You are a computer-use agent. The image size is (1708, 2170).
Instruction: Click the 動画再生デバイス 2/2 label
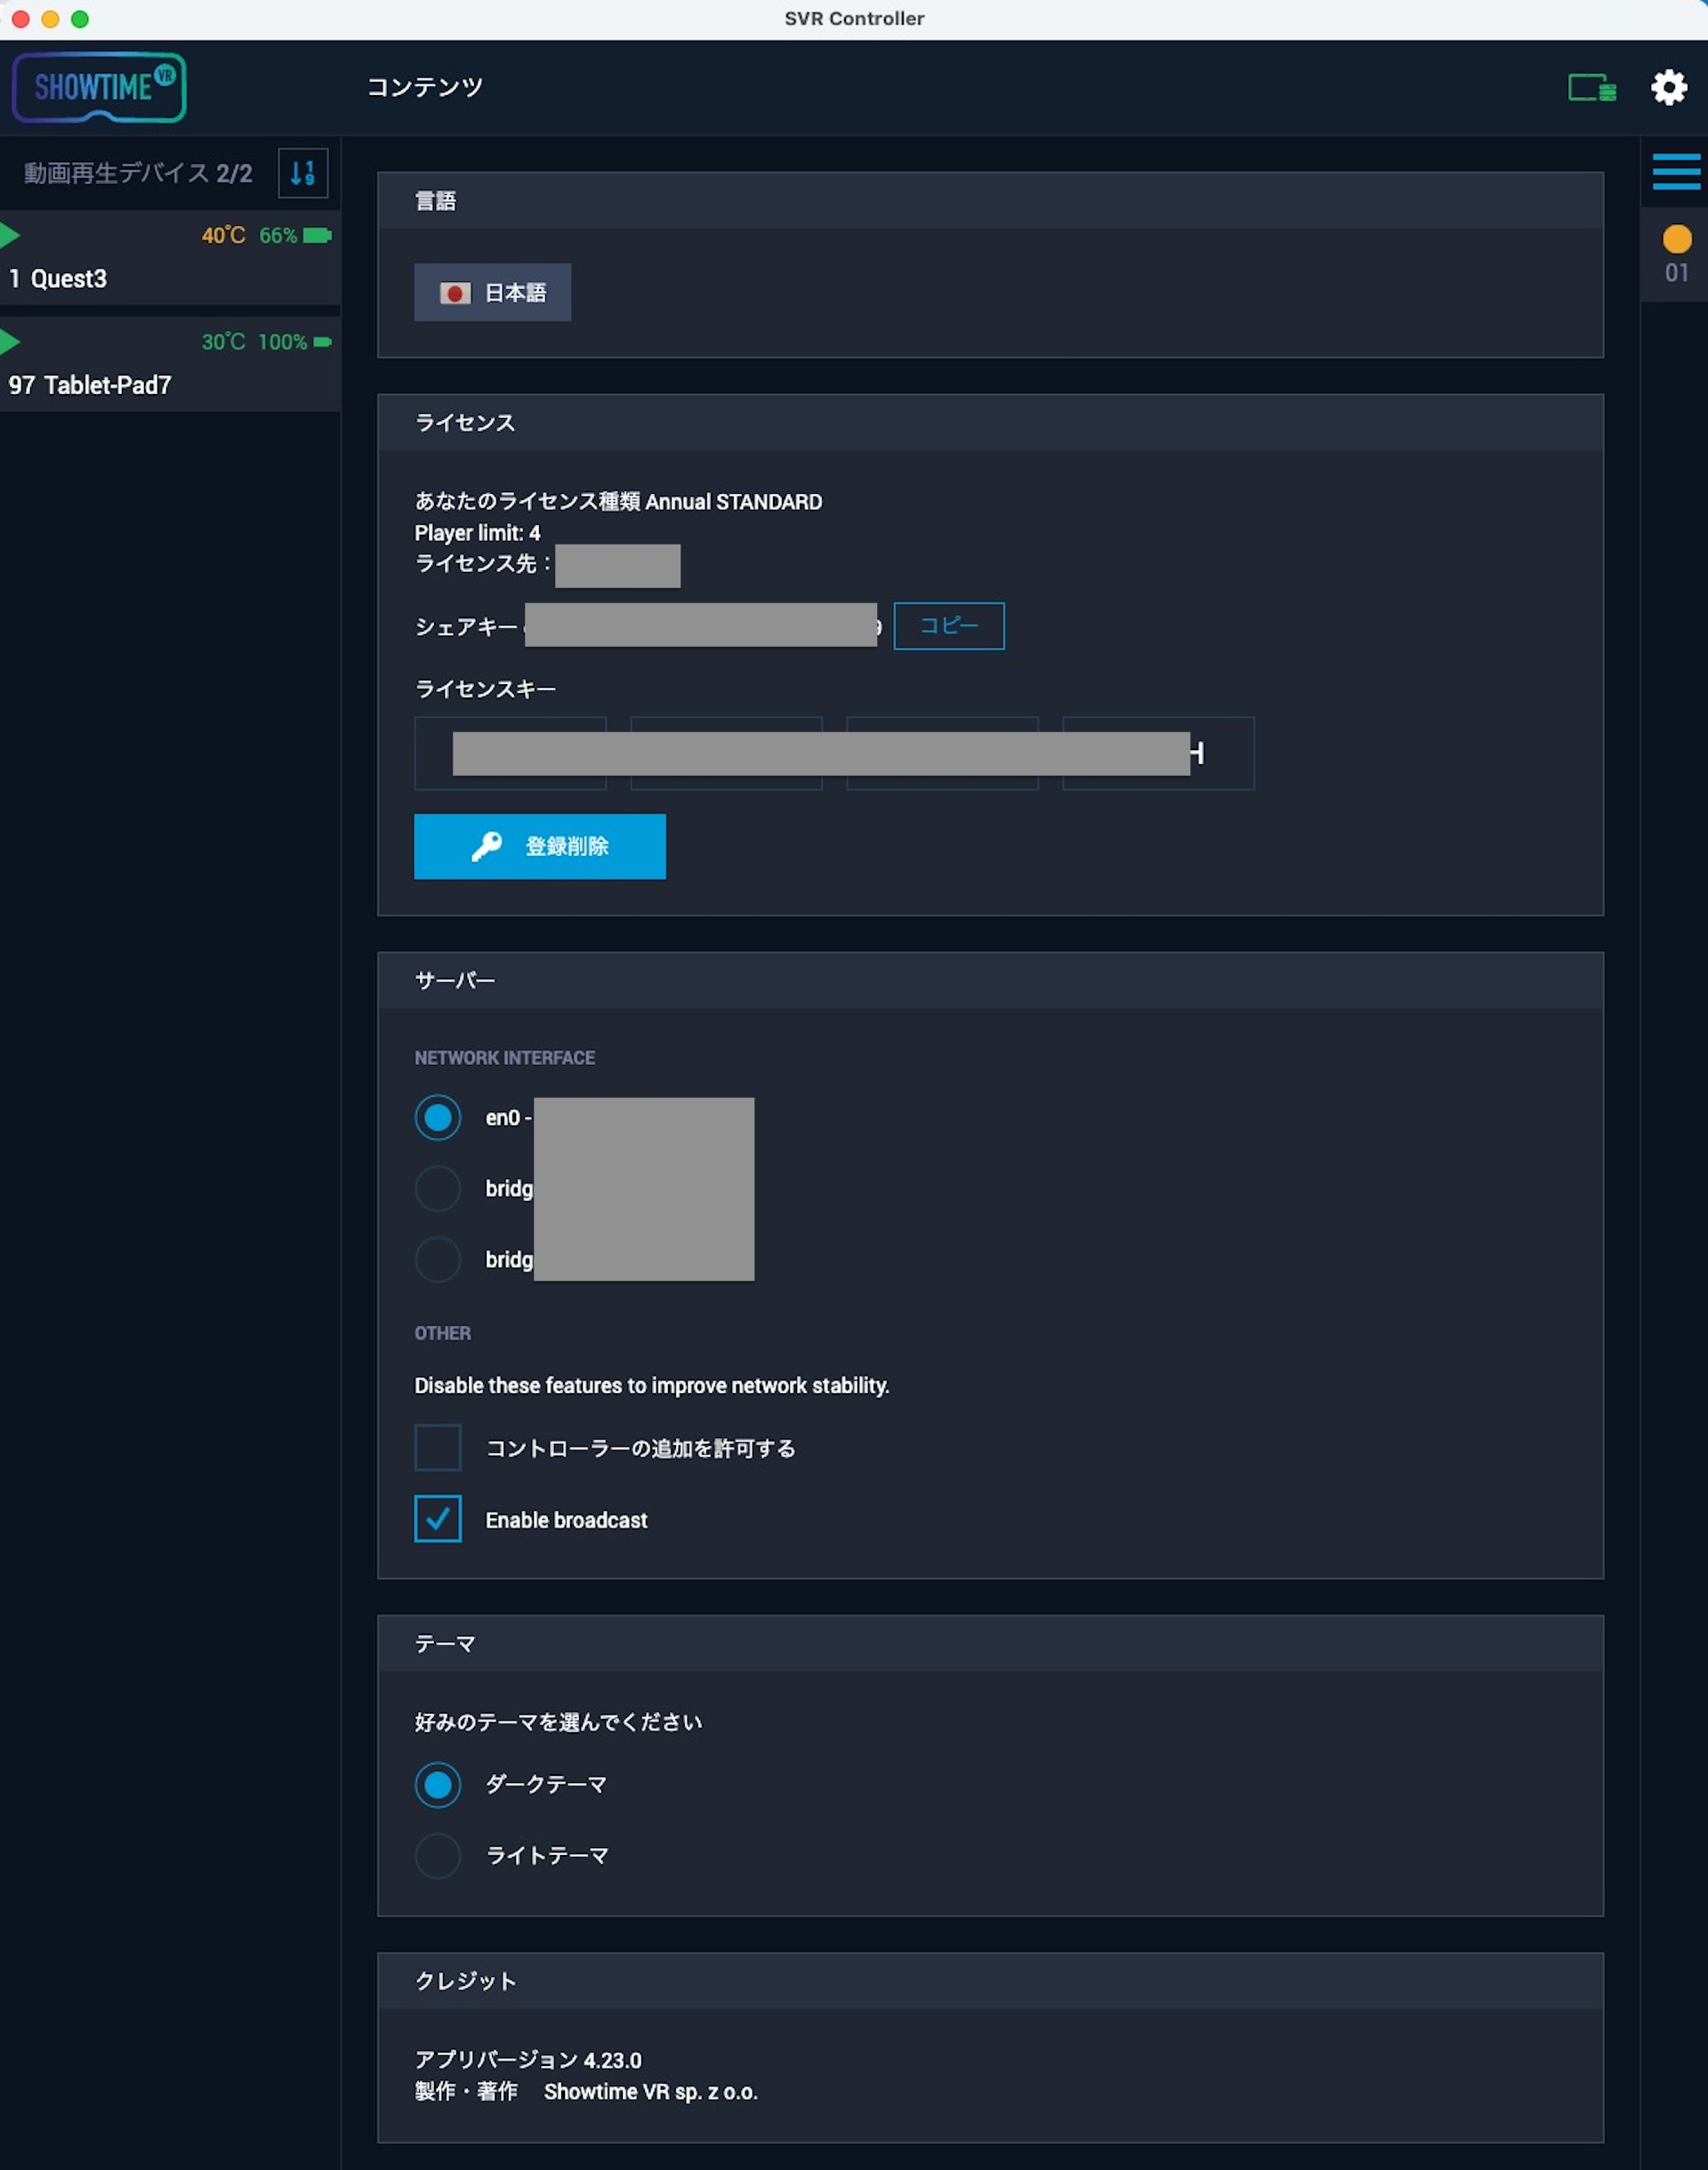click(138, 173)
